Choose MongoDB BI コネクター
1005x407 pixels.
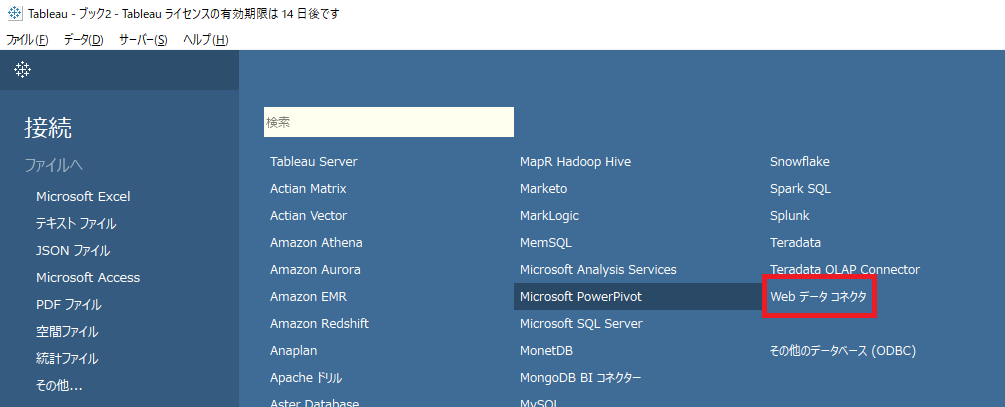(580, 378)
